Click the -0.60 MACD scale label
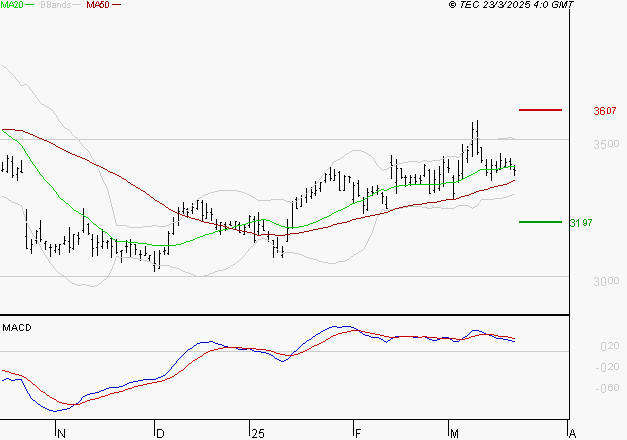This screenshot has width=627, height=440. point(607,388)
